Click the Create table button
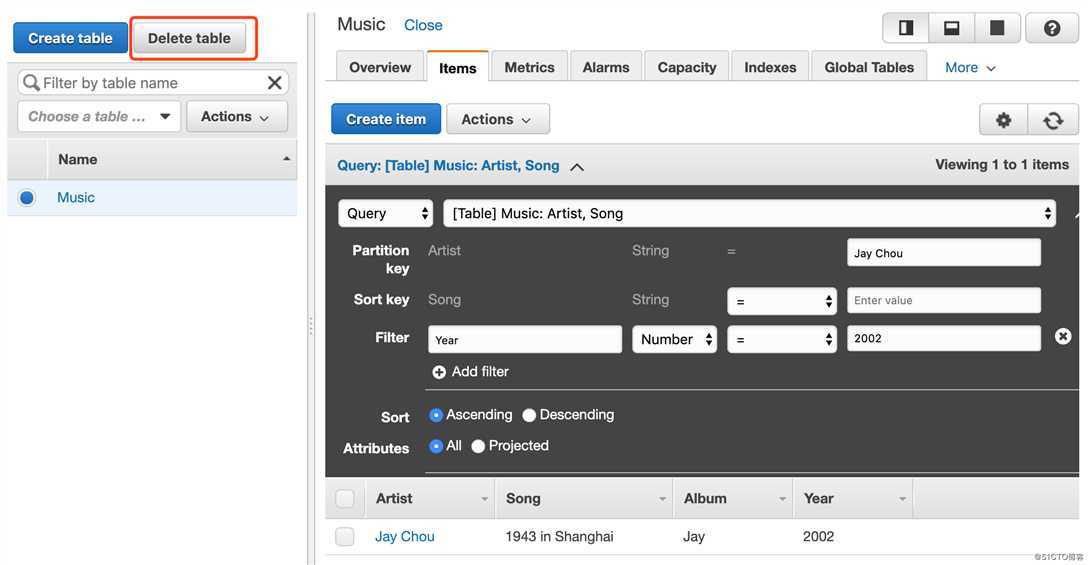Image resolution: width=1088 pixels, height=565 pixels. click(70, 38)
